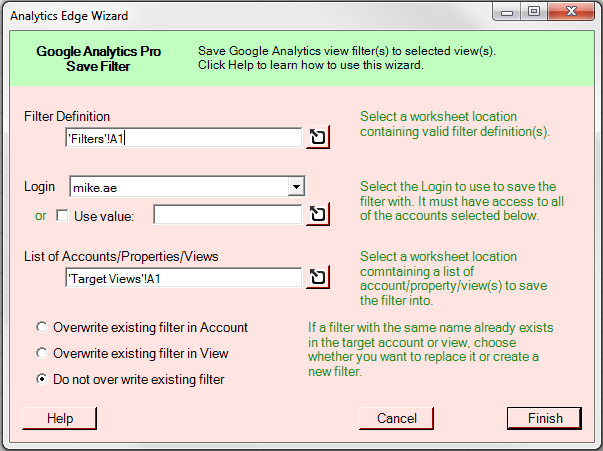Click the 'List of Accounts/Properties/Views' label
This screenshot has height=451, width=603.
[121, 256]
